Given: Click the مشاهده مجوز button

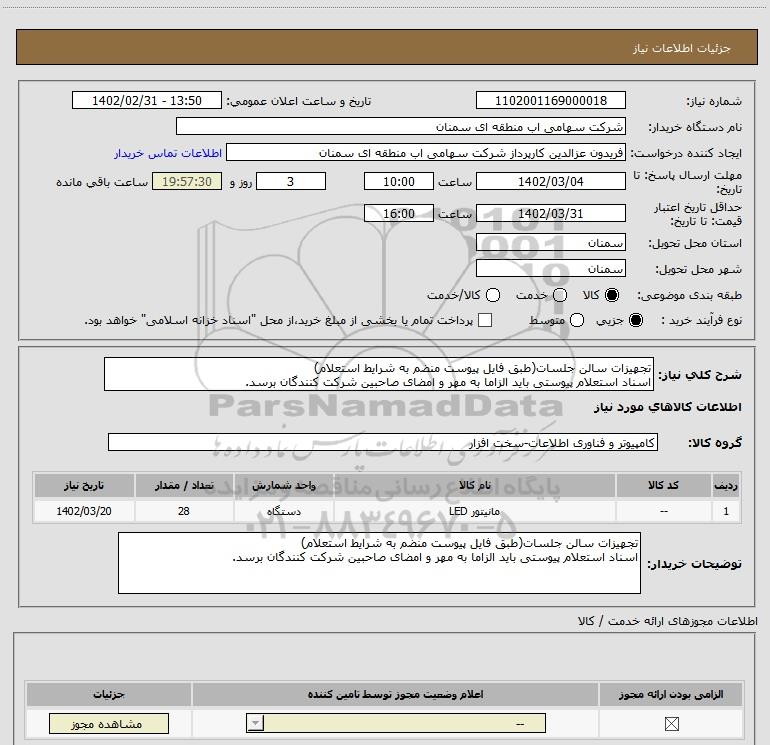Looking at the screenshot, I should [x=109, y=723].
